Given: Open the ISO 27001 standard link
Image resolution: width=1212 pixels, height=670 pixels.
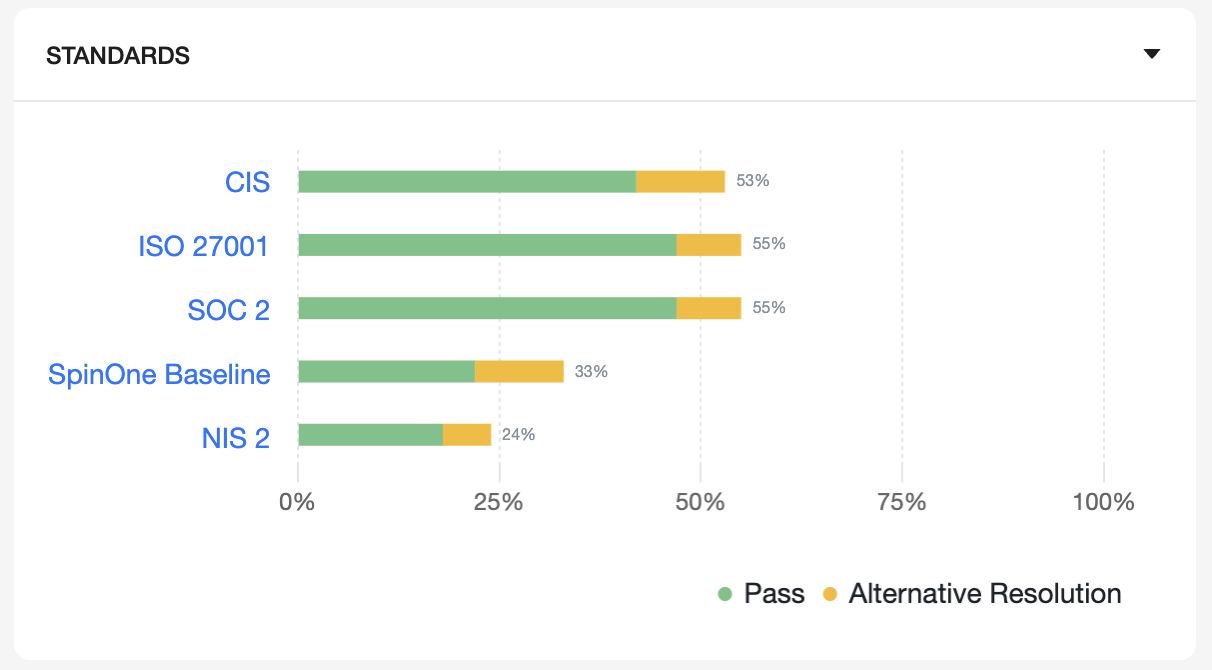Looking at the screenshot, I should pyautogui.click(x=204, y=246).
